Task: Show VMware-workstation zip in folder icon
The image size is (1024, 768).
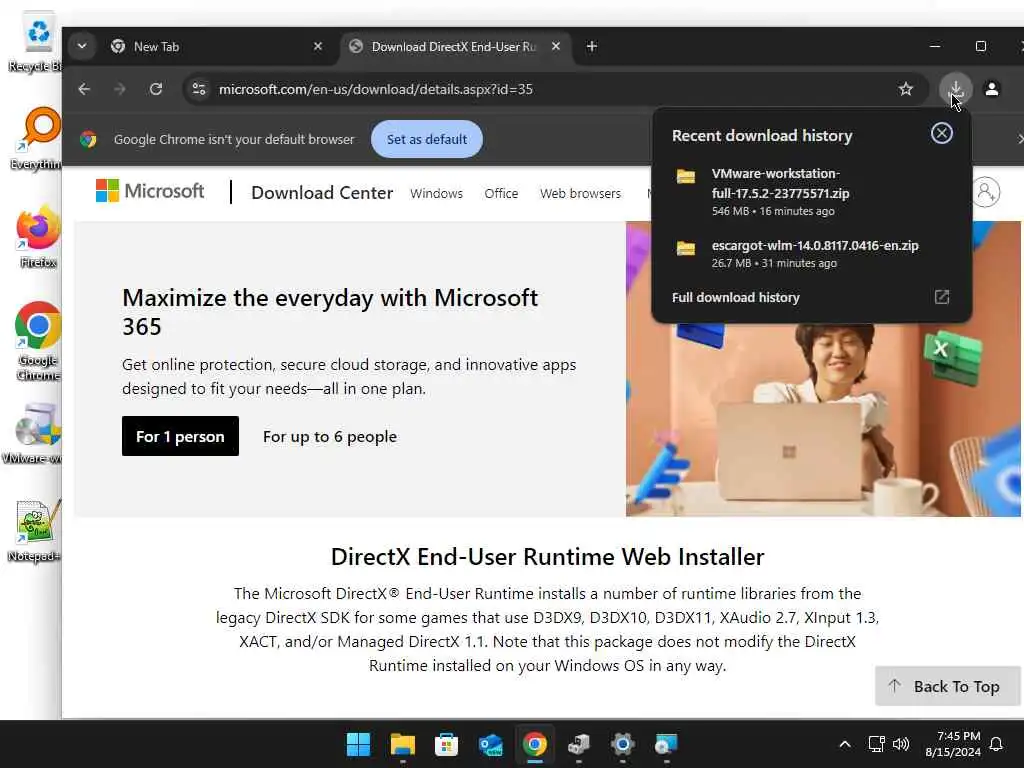Action: coord(686,176)
